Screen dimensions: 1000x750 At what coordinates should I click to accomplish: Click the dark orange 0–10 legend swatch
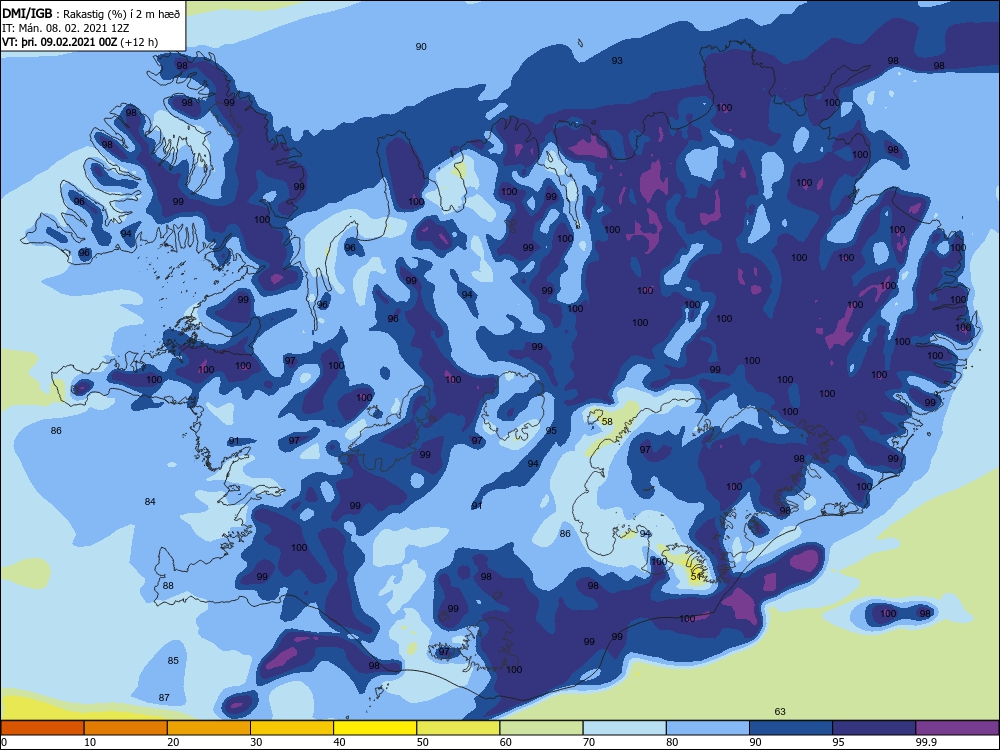coord(42,728)
